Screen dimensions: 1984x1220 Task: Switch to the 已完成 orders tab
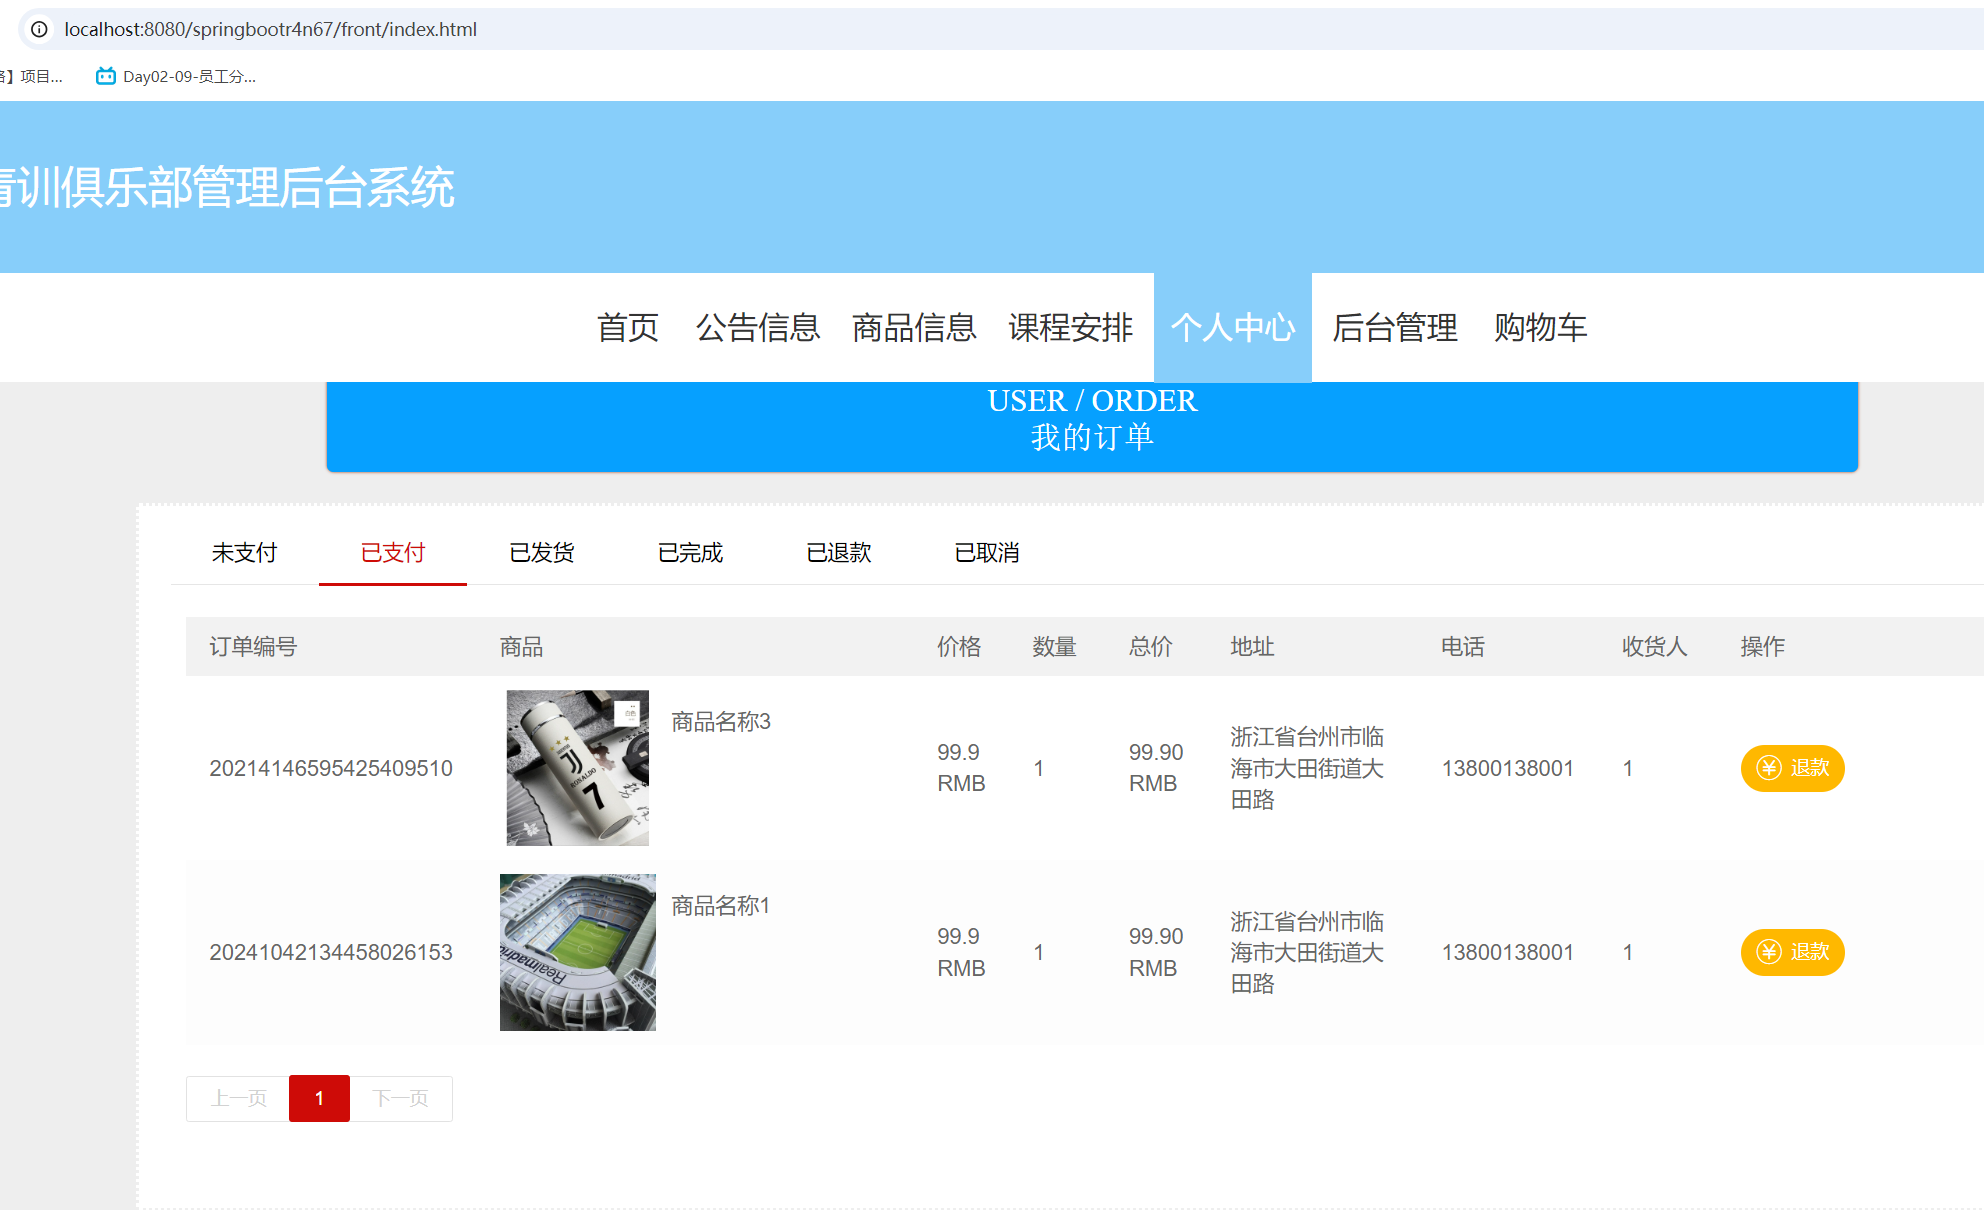tap(690, 552)
